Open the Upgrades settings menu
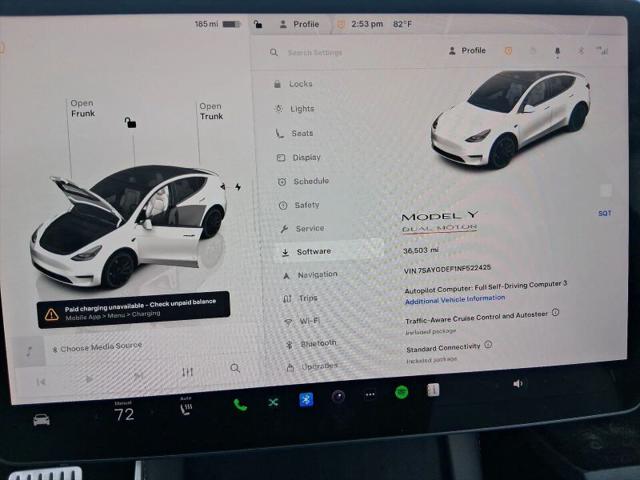The height and width of the screenshot is (480, 640). click(313, 367)
